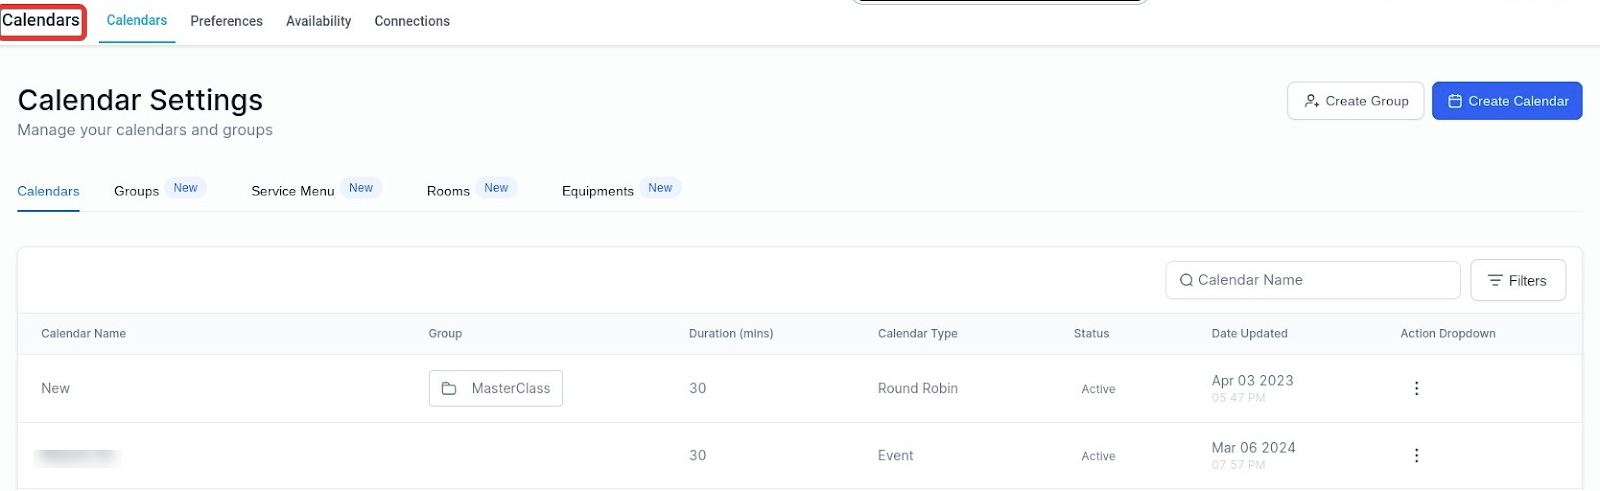The width and height of the screenshot is (1600, 491).
Task: Click the MasterClass group tag
Action: pos(510,388)
